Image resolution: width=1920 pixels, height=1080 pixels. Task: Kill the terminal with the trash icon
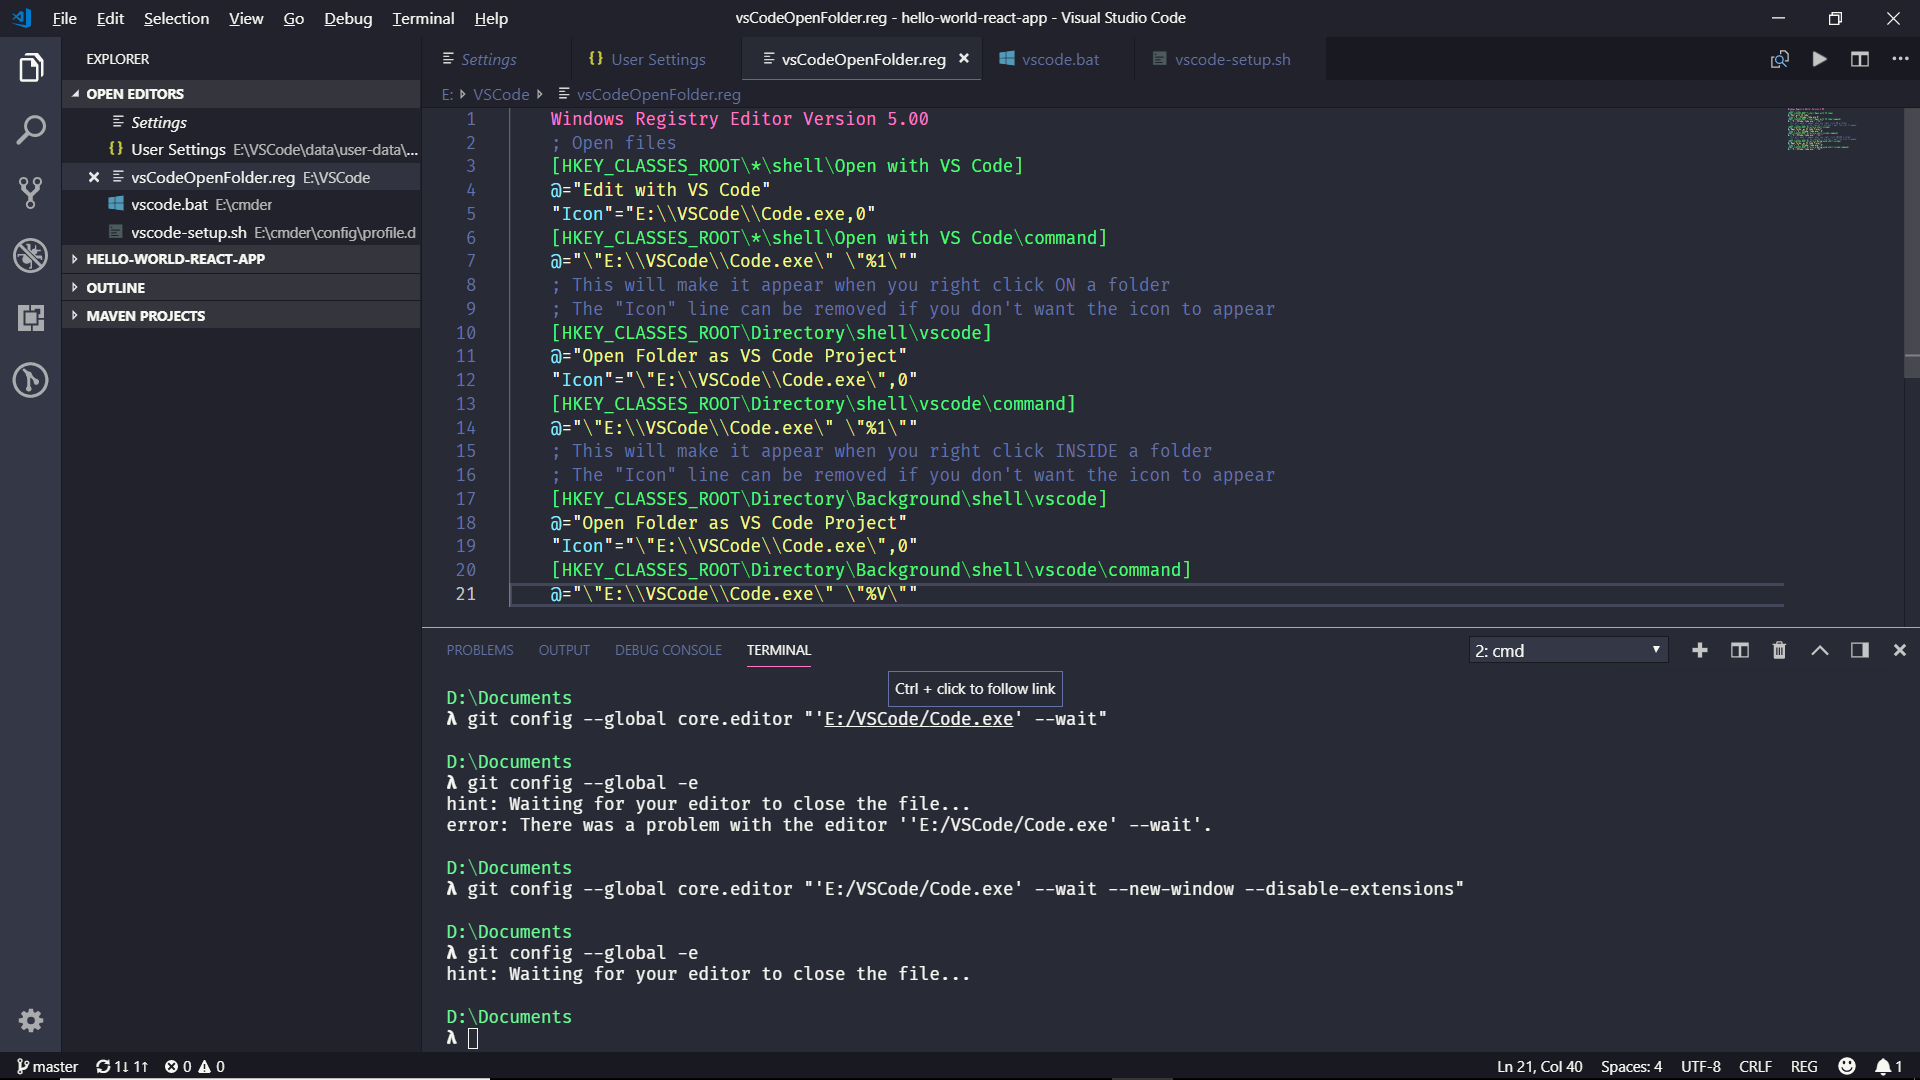point(1778,650)
